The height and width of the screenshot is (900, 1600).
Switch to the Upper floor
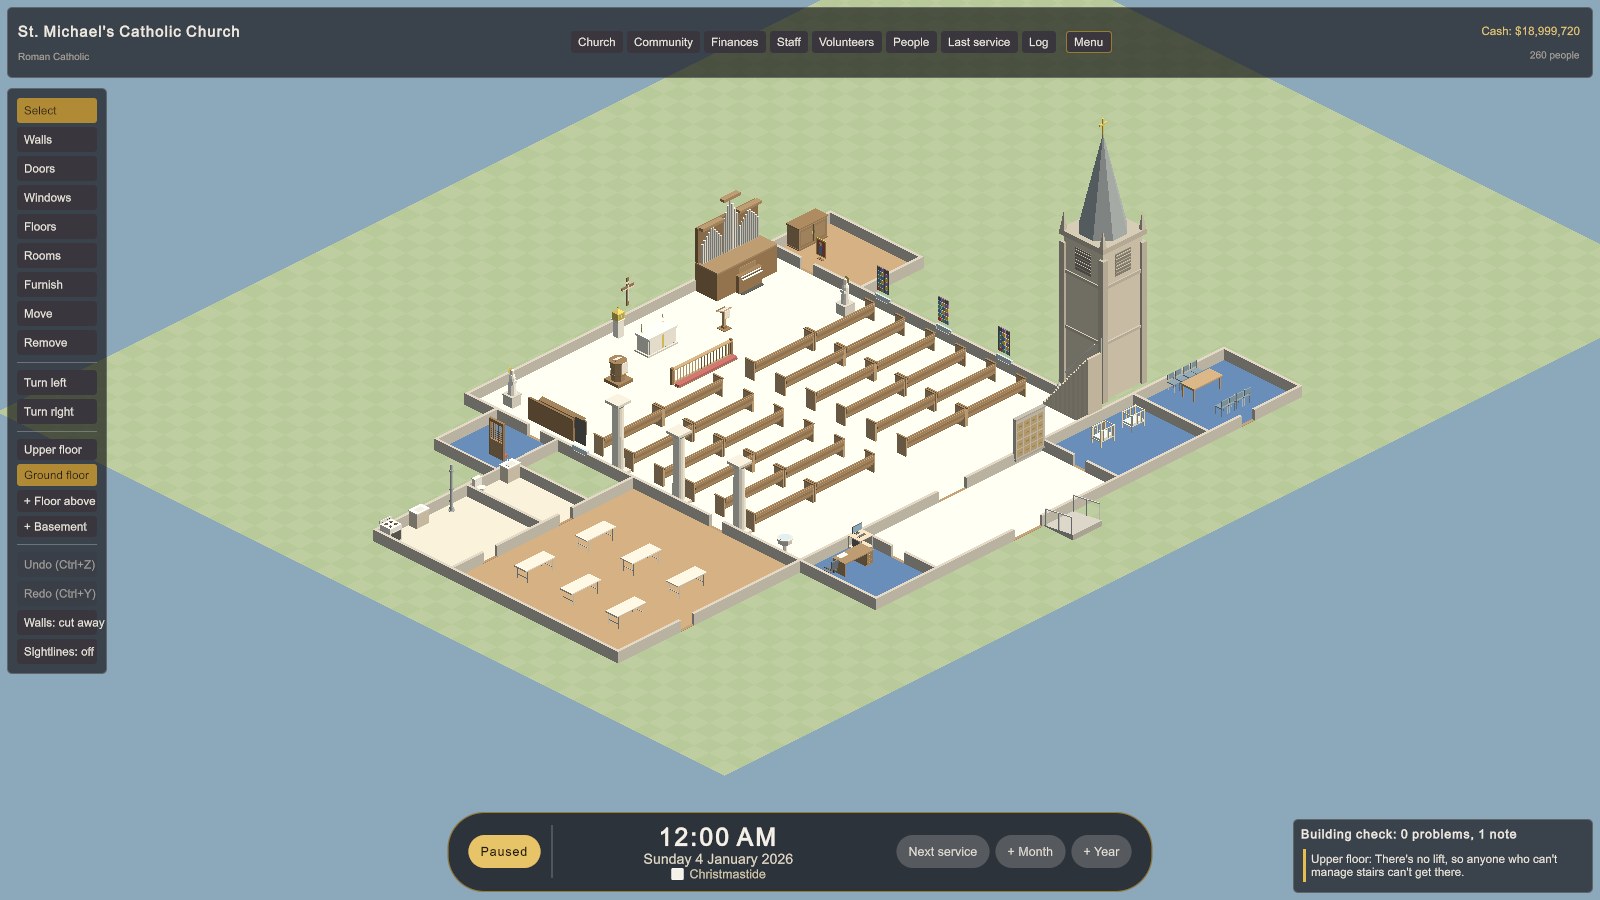57,450
